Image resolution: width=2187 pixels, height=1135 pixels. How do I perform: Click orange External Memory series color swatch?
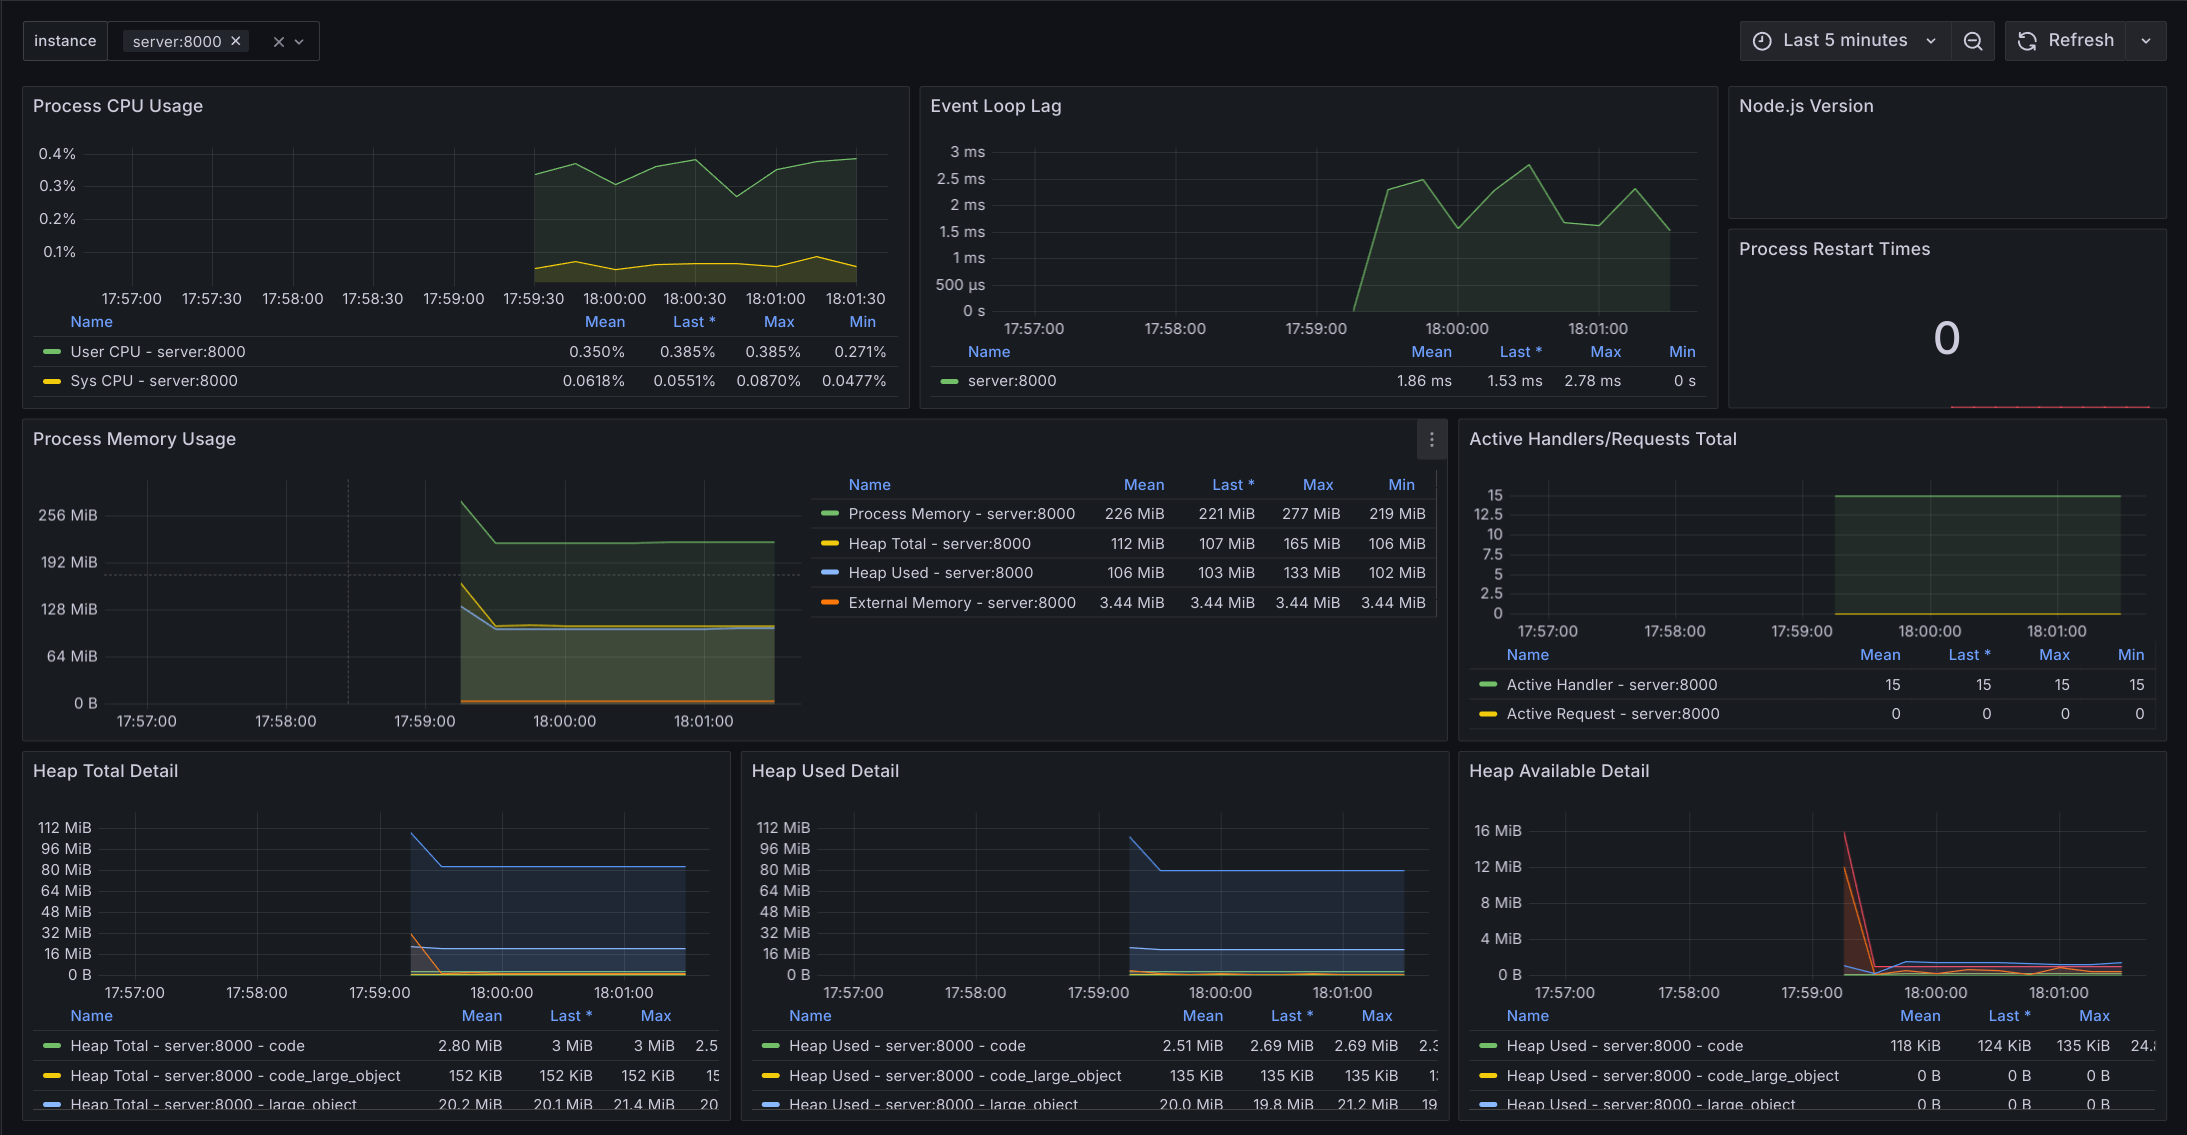pyautogui.click(x=829, y=602)
